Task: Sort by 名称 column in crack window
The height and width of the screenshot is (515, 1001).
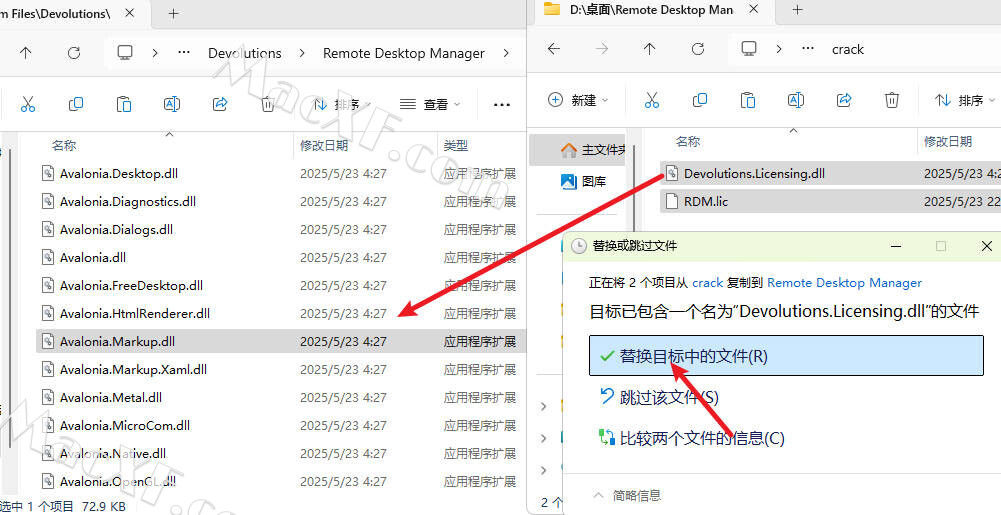Action: tap(688, 142)
